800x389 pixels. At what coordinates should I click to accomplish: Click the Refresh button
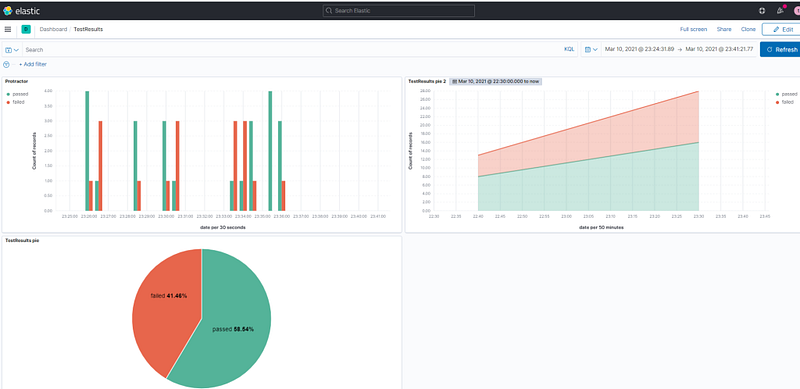coord(780,50)
